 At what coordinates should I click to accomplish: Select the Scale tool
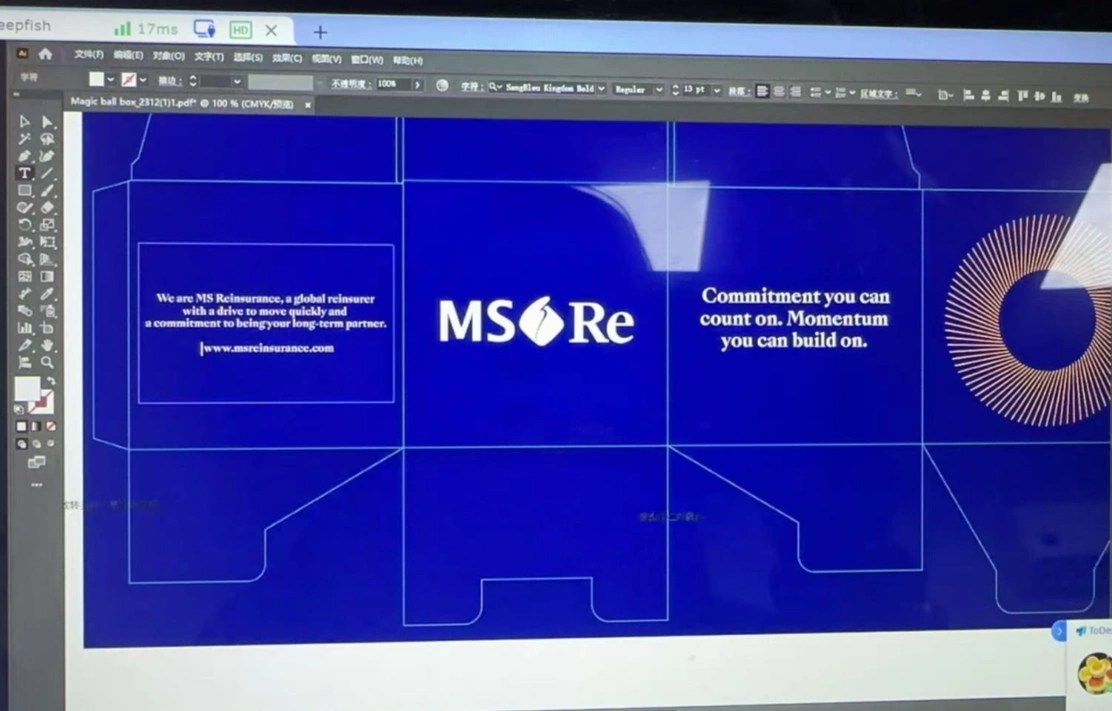[47, 225]
